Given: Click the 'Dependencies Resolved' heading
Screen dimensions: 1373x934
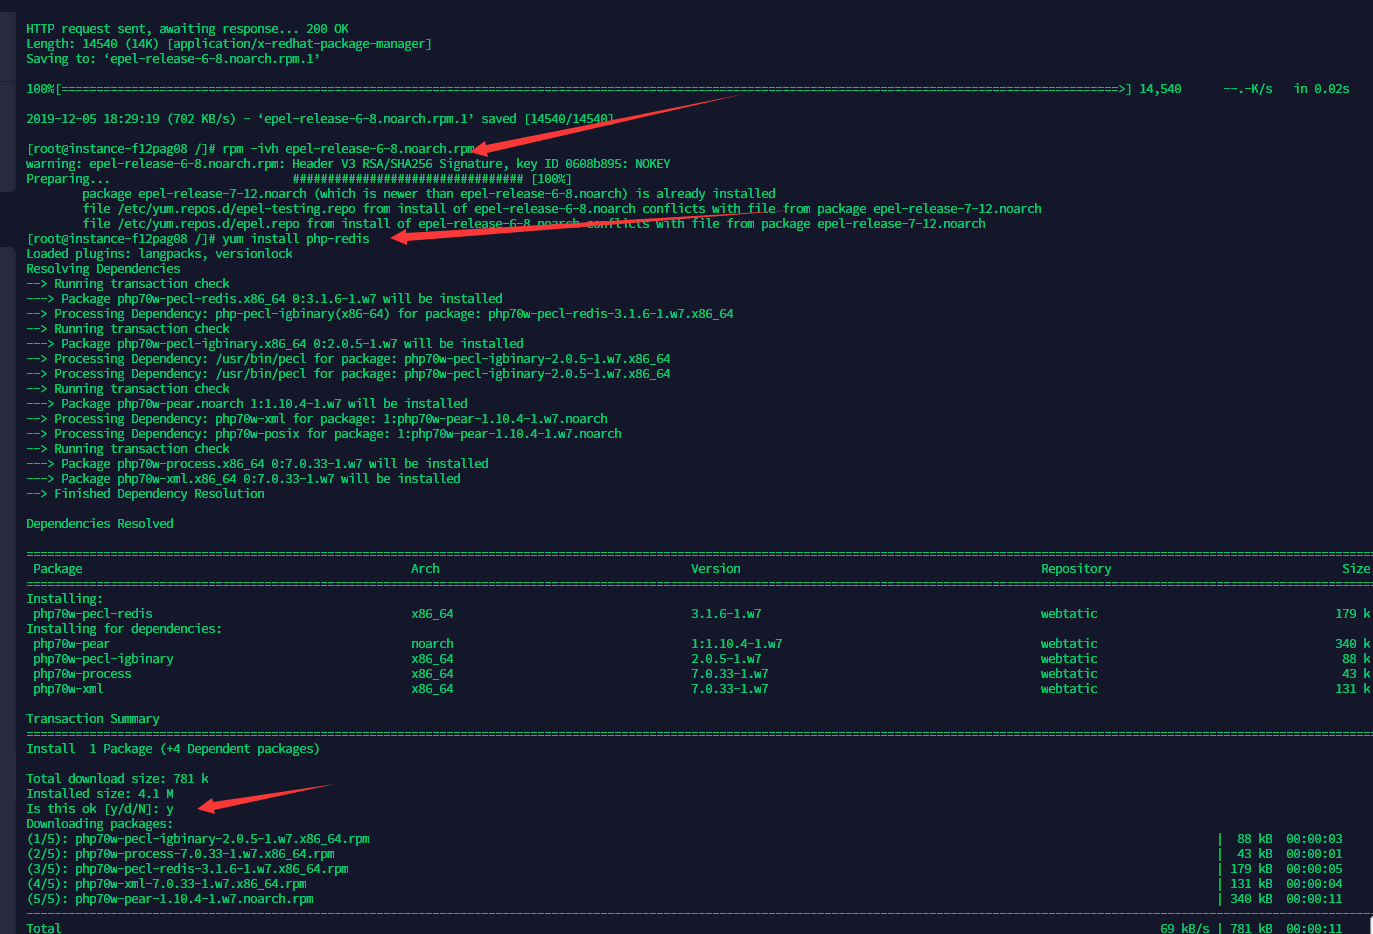Looking at the screenshot, I should pos(99,523).
